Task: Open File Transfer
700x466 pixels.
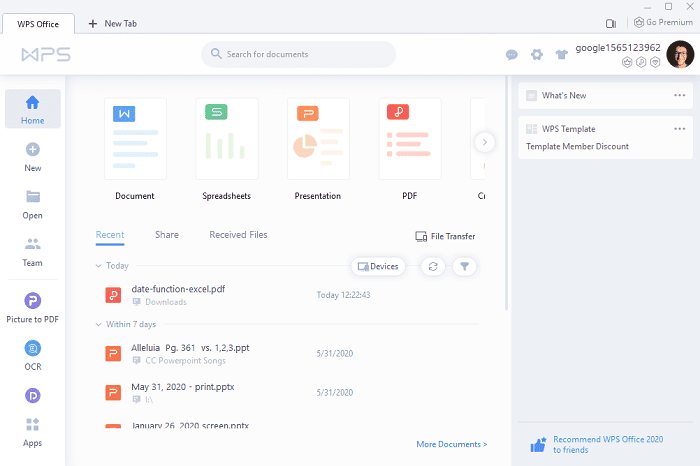Action: coord(445,236)
